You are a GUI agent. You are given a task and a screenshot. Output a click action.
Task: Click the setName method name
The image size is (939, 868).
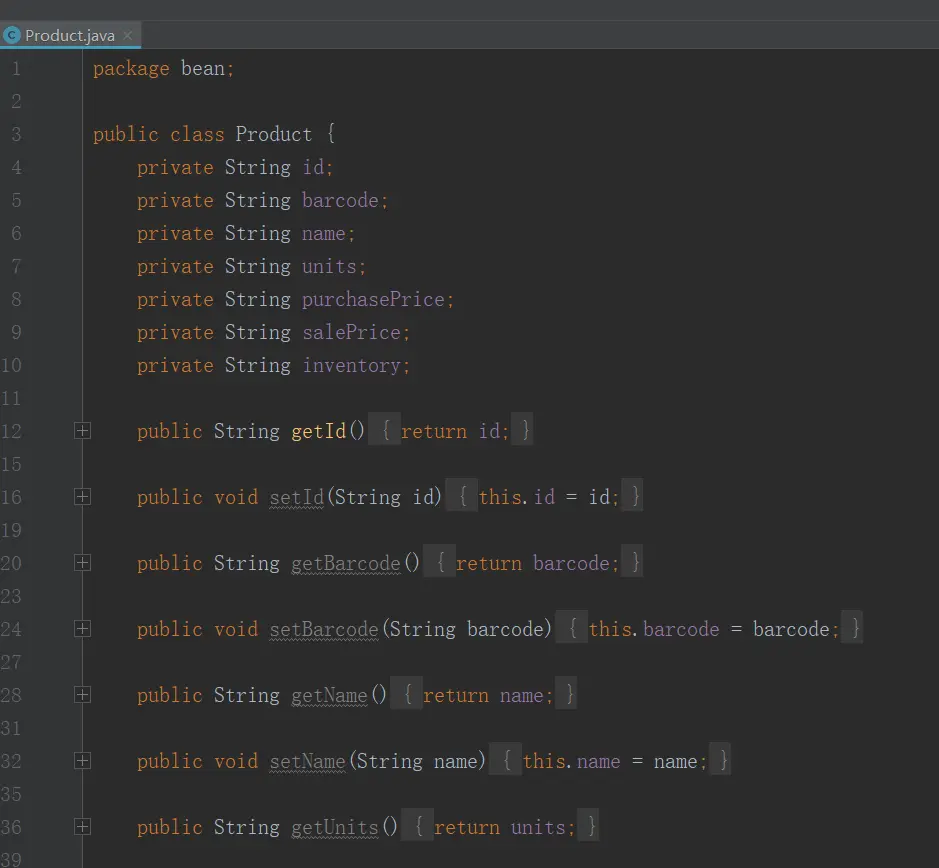(308, 761)
